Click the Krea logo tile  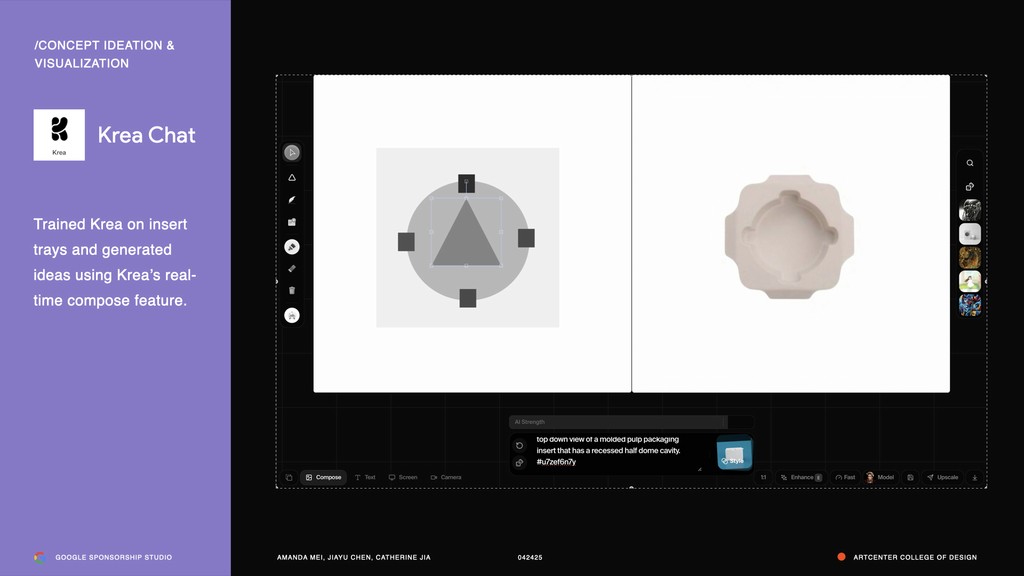(x=59, y=135)
